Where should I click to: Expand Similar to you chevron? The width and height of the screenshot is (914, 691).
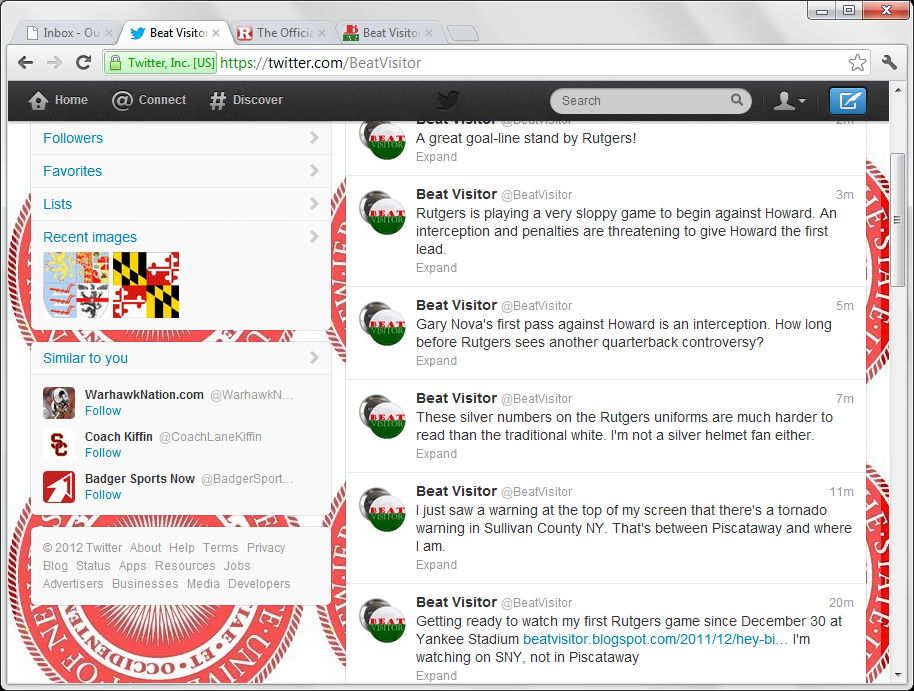pos(314,357)
